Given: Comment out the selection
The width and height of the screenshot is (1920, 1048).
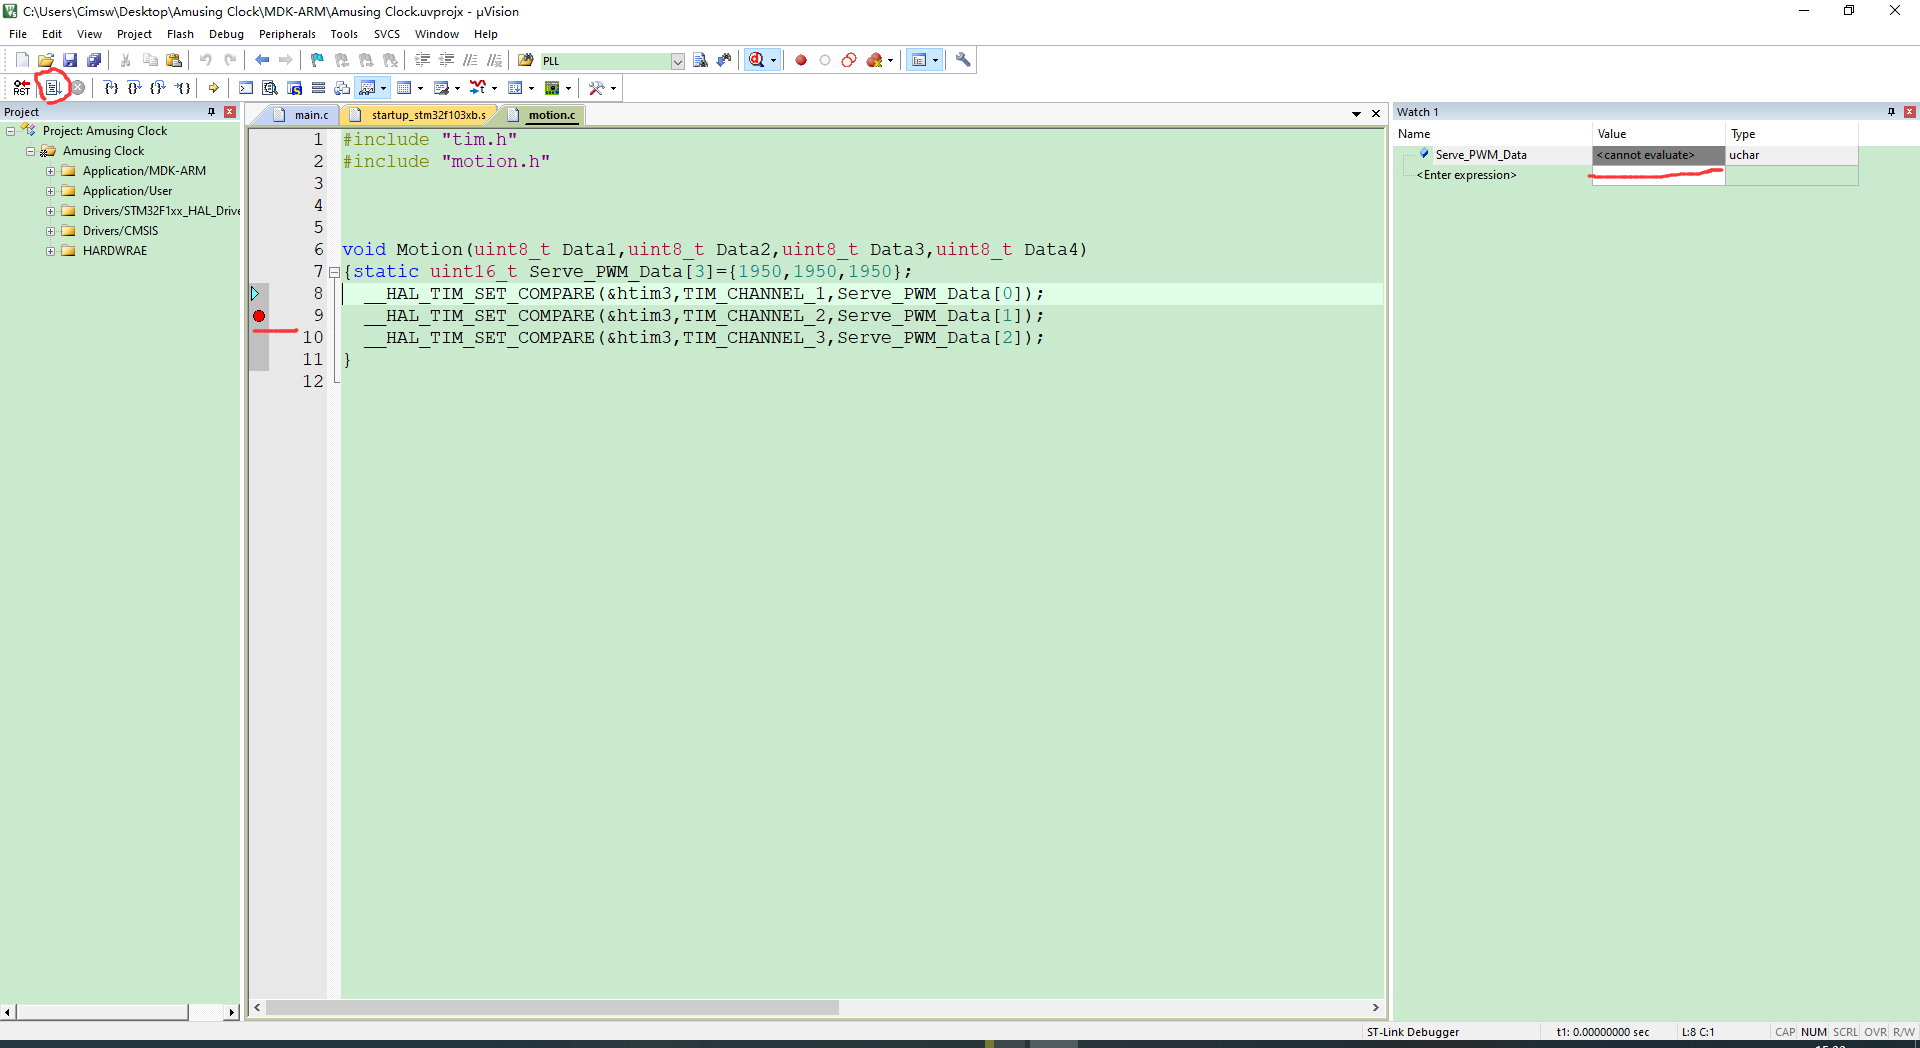Looking at the screenshot, I should tap(470, 60).
